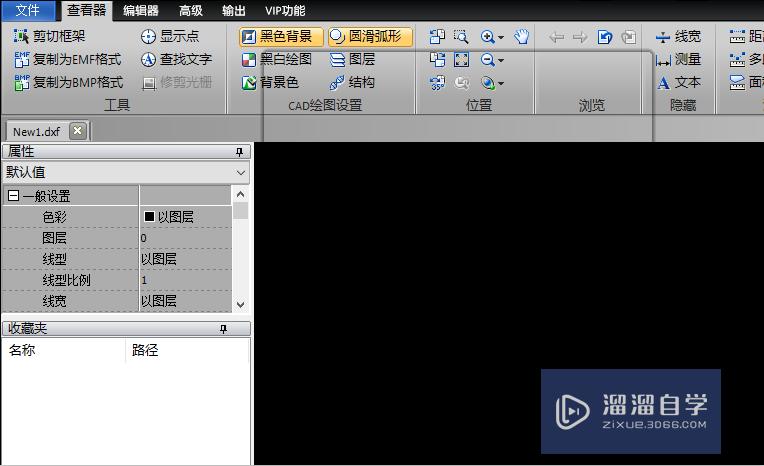Choose the 背景色 background color
The width and height of the screenshot is (764, 466).
pyautogui.click(x=270, y=82)
